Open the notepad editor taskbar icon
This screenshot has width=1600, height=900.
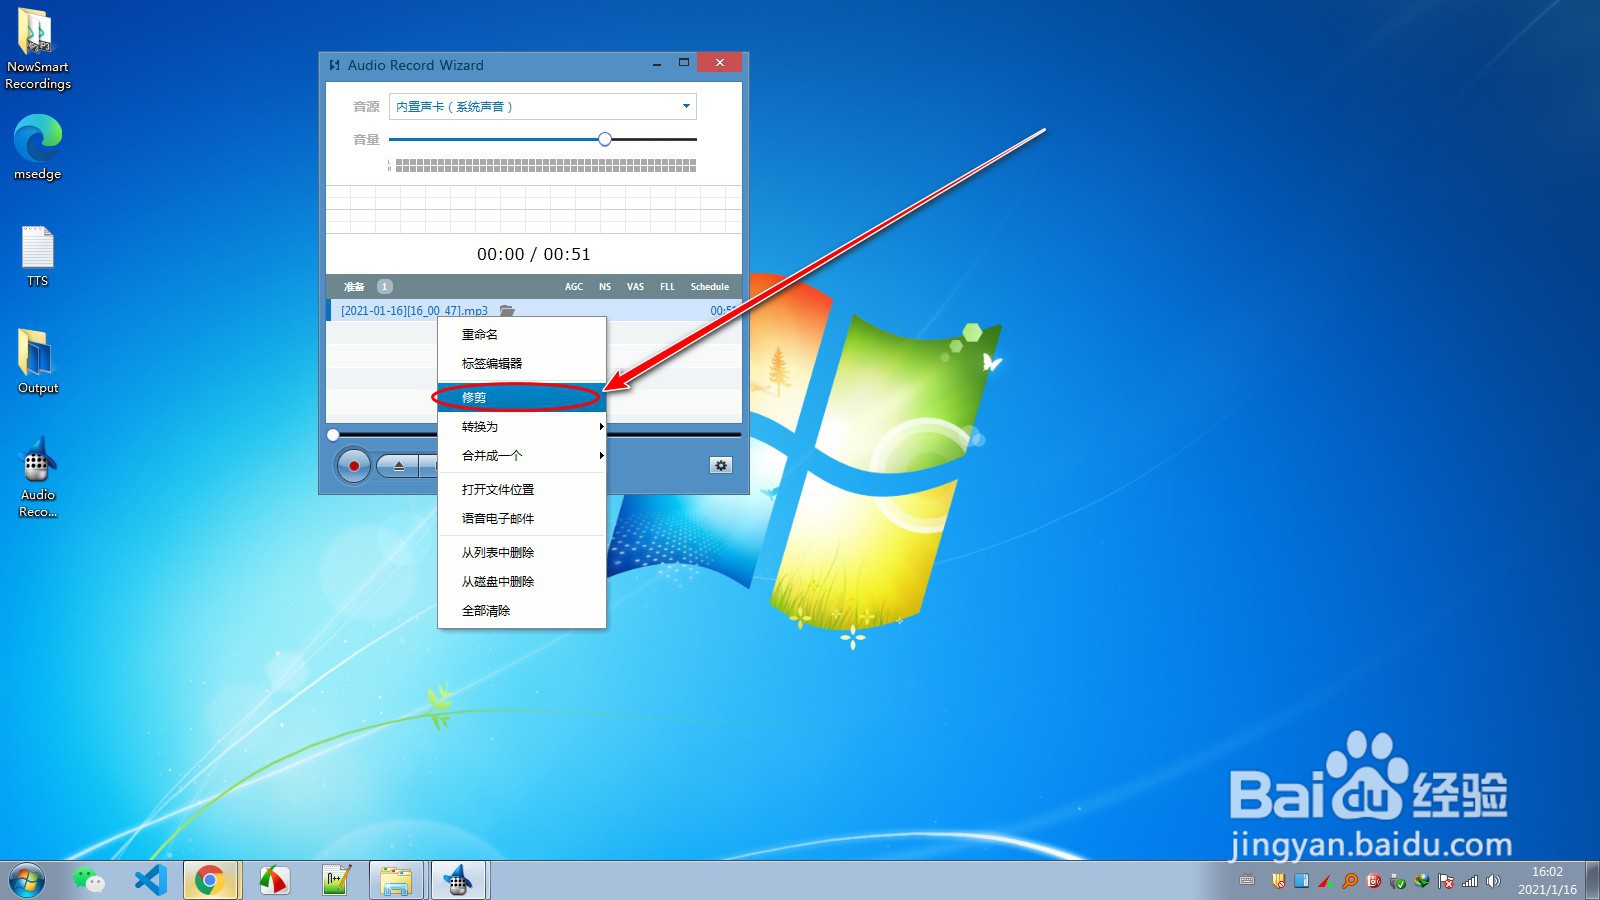point(336,881)
